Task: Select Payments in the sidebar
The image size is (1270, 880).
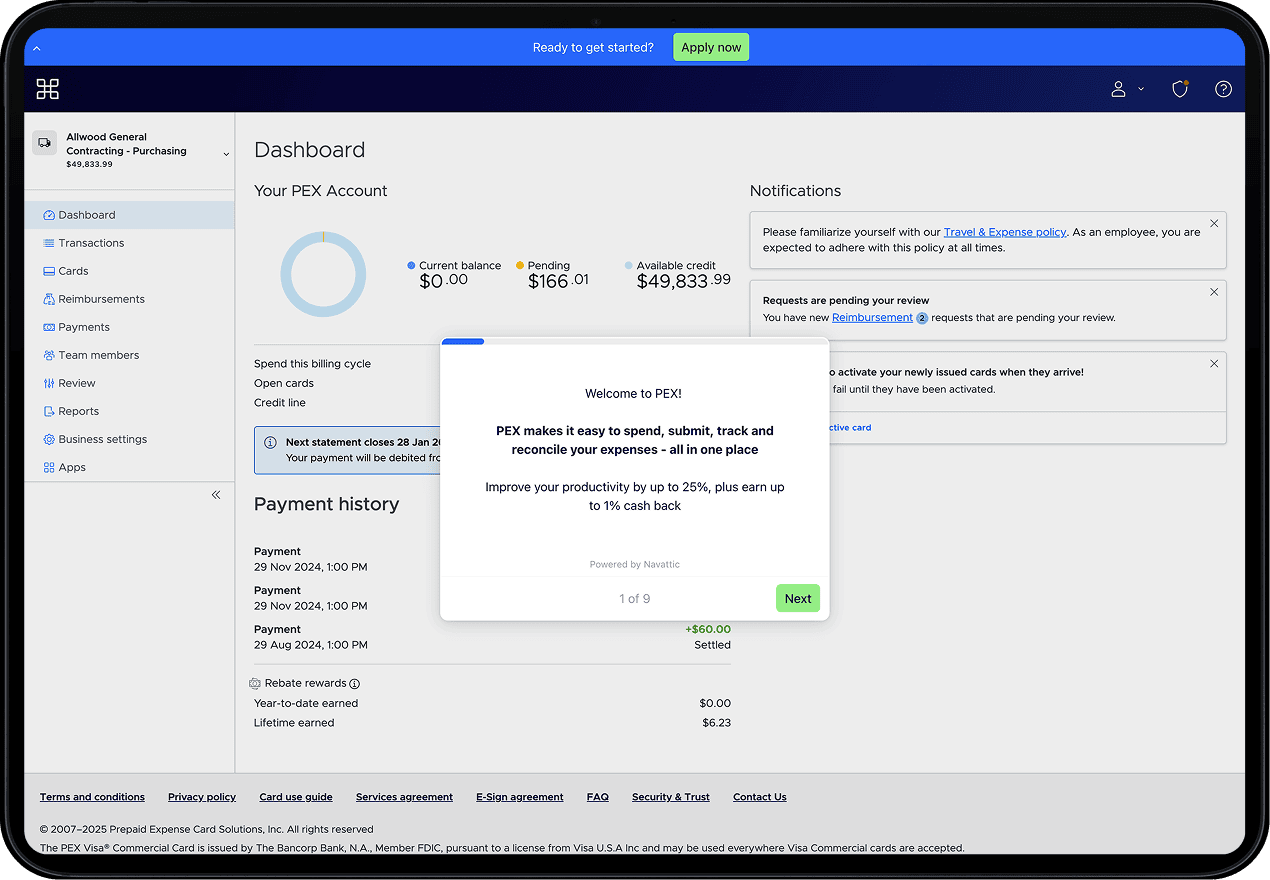Action: (x=84, y=327)
